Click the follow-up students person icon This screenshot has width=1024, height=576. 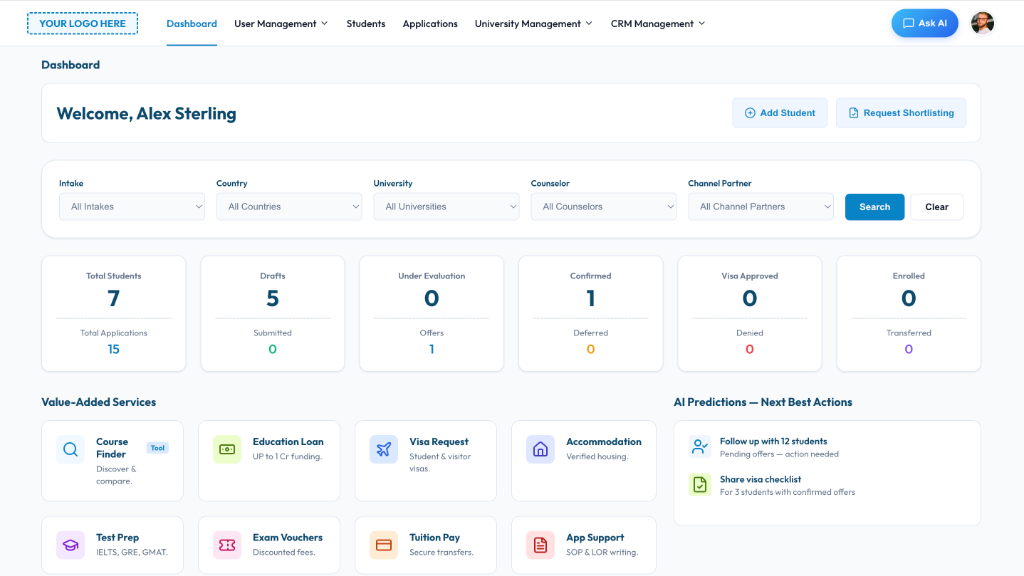coord(699,447)
